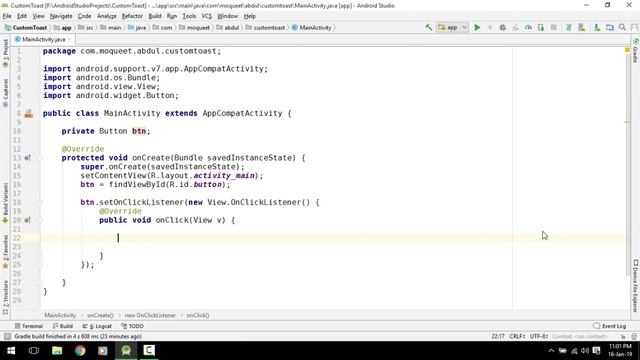This screenshot has width=640, height=360.
Task: Start debugging with the bug icon
Action: pyautogui.click(x=502, y=27)
